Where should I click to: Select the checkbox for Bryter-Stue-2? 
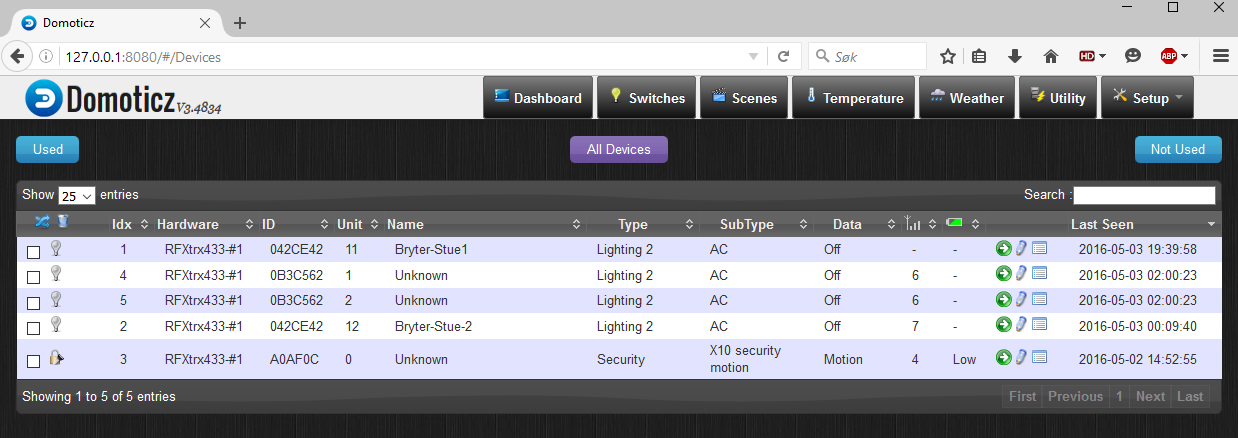33,328
